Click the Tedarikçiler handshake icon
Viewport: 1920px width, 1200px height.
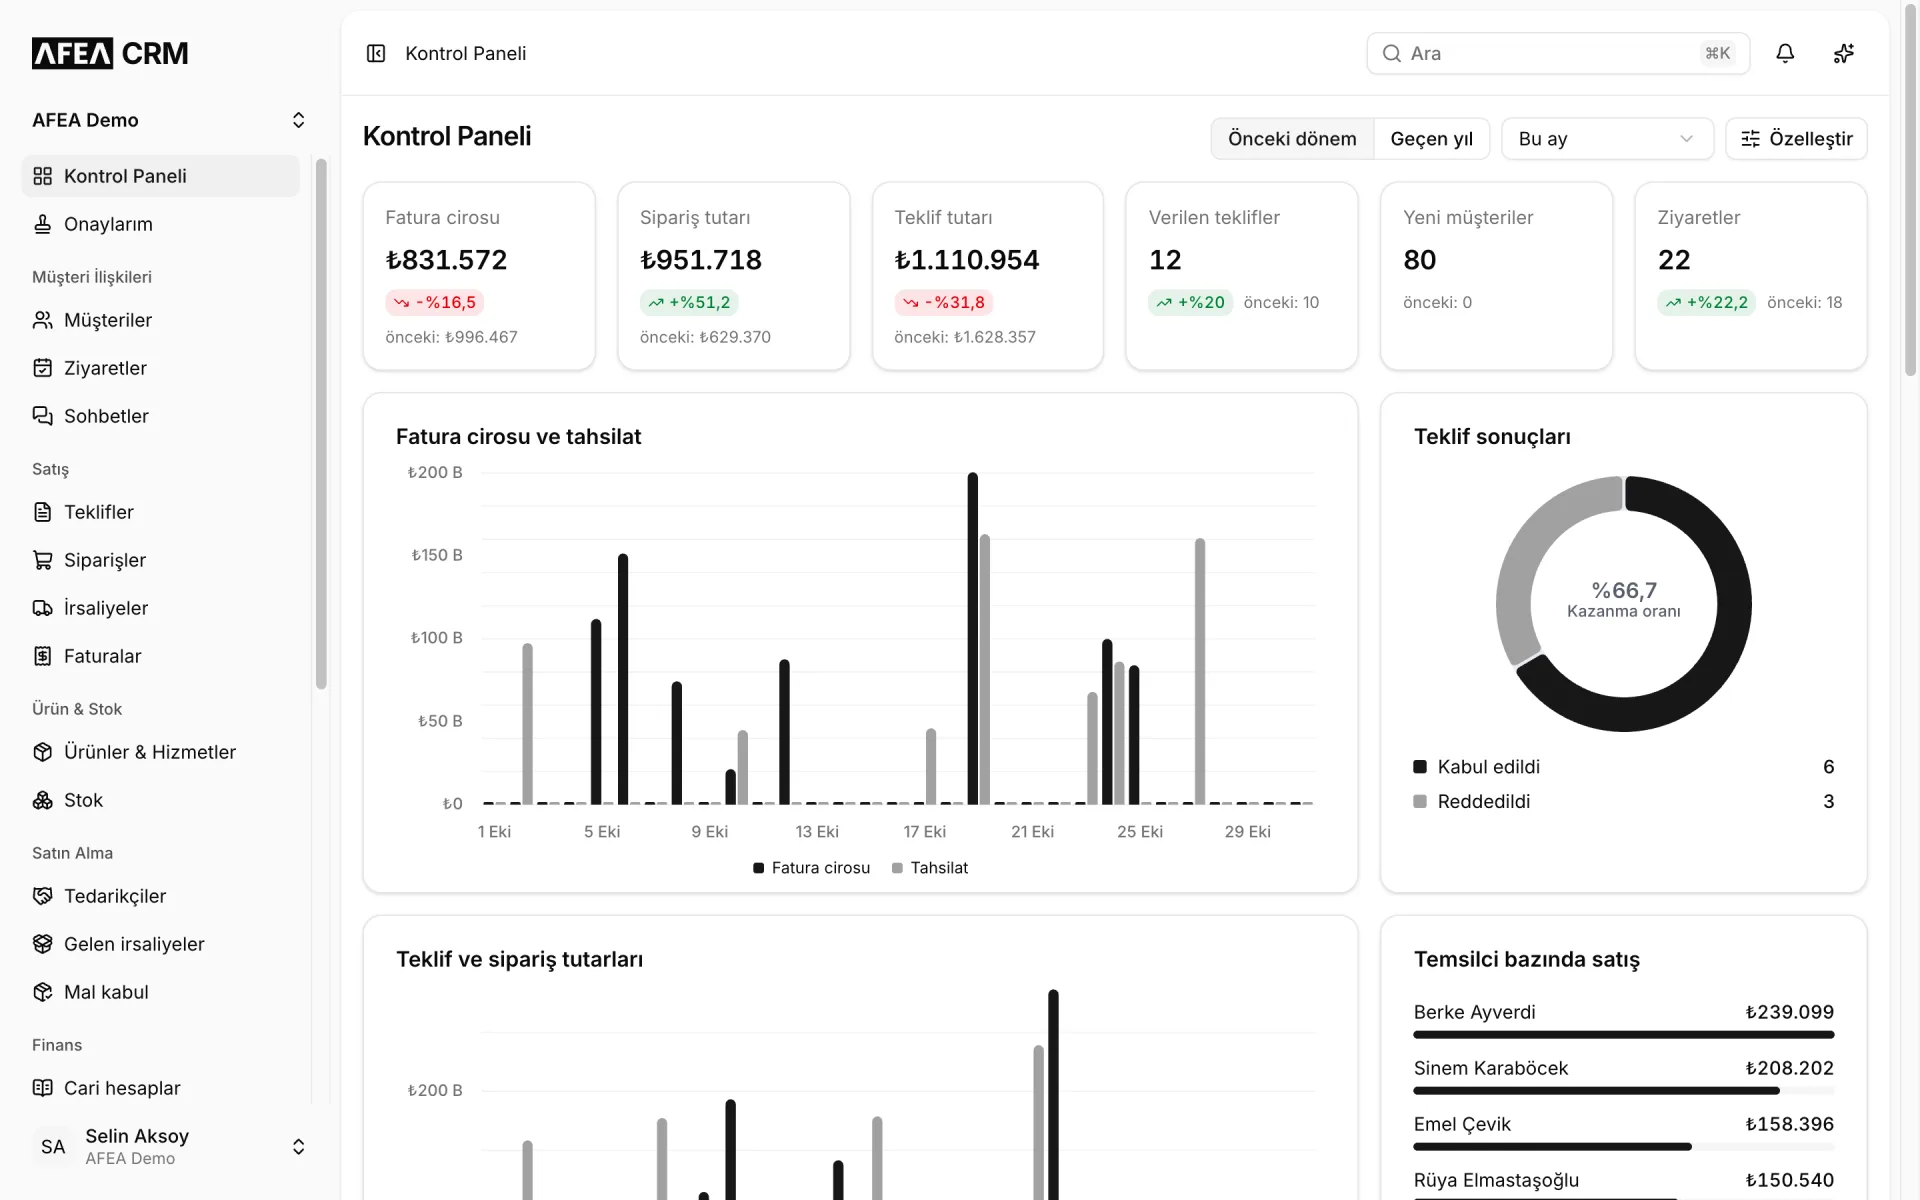click(x=42, y=896)
